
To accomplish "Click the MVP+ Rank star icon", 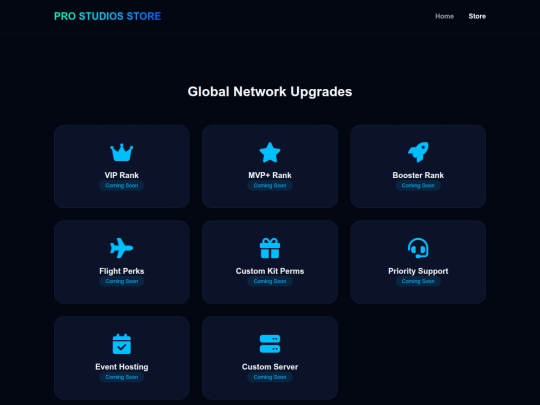I will (x=270, y=152).
